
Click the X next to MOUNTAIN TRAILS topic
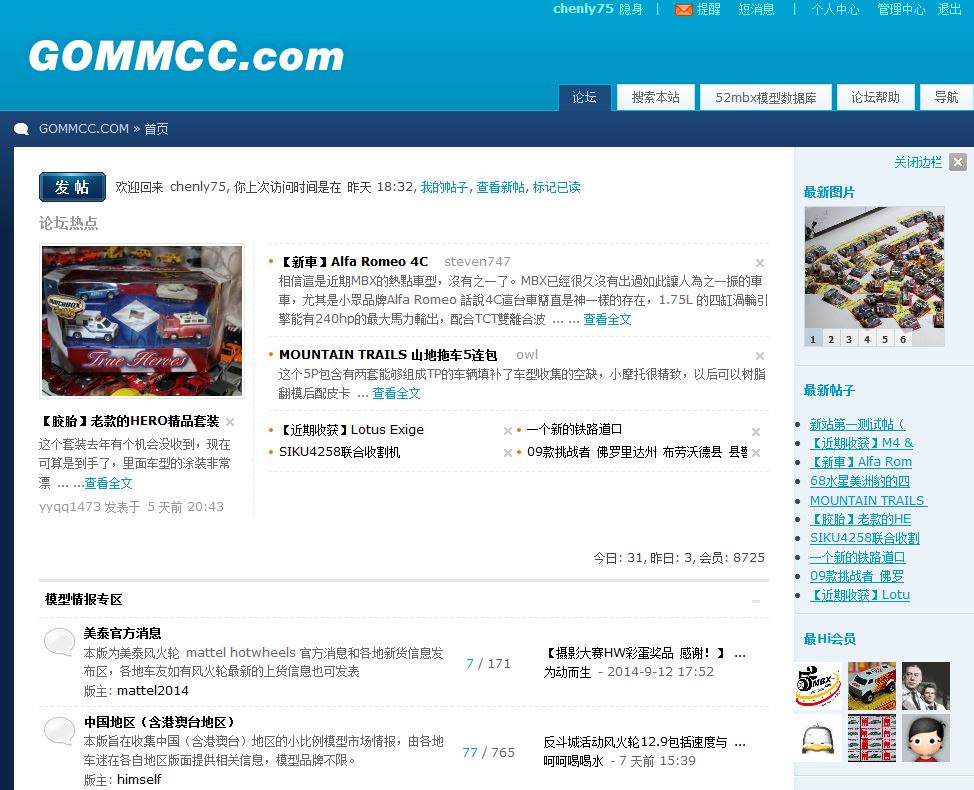[x=759, y=356]
